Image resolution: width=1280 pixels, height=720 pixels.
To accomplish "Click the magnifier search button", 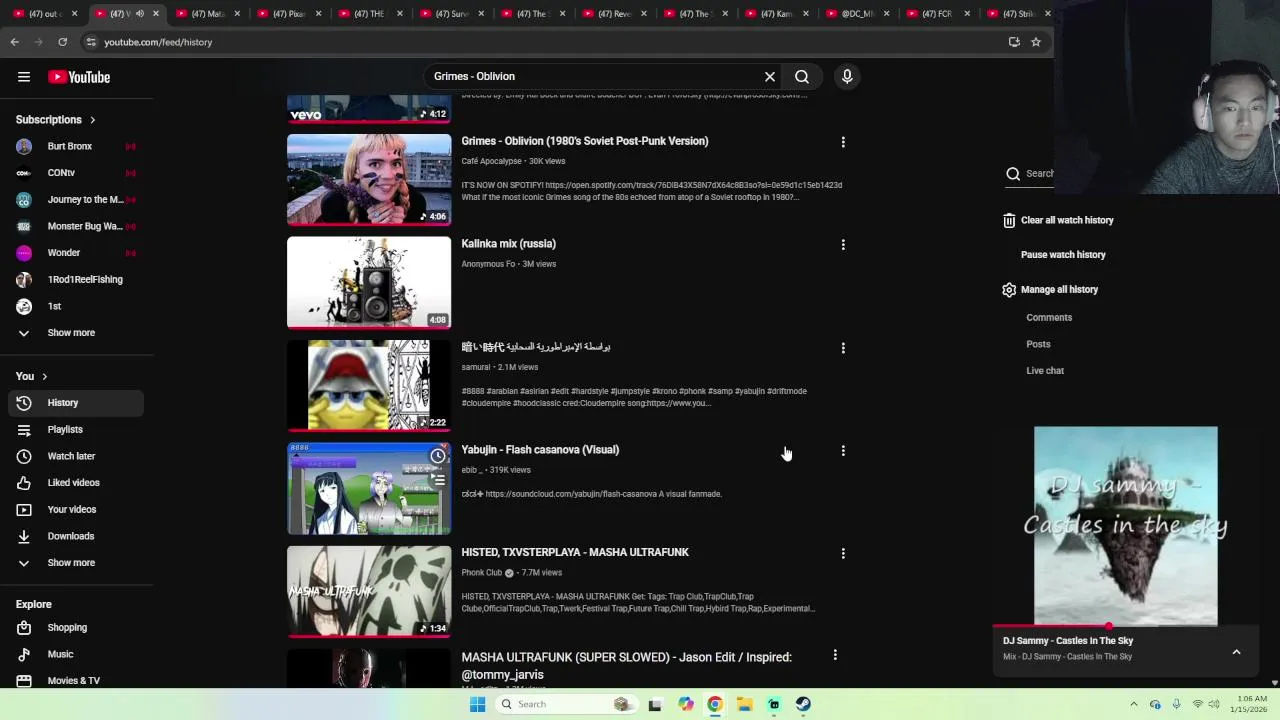I will click(802, 76).
